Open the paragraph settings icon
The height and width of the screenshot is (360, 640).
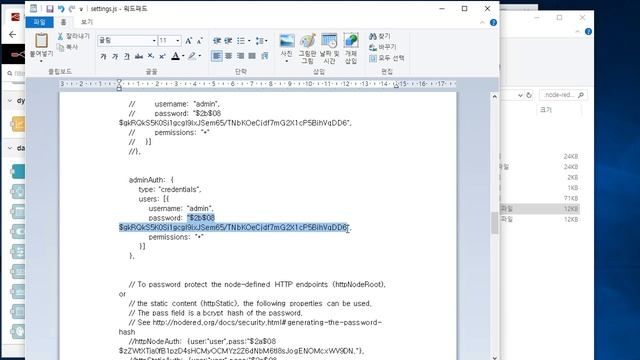265,56
